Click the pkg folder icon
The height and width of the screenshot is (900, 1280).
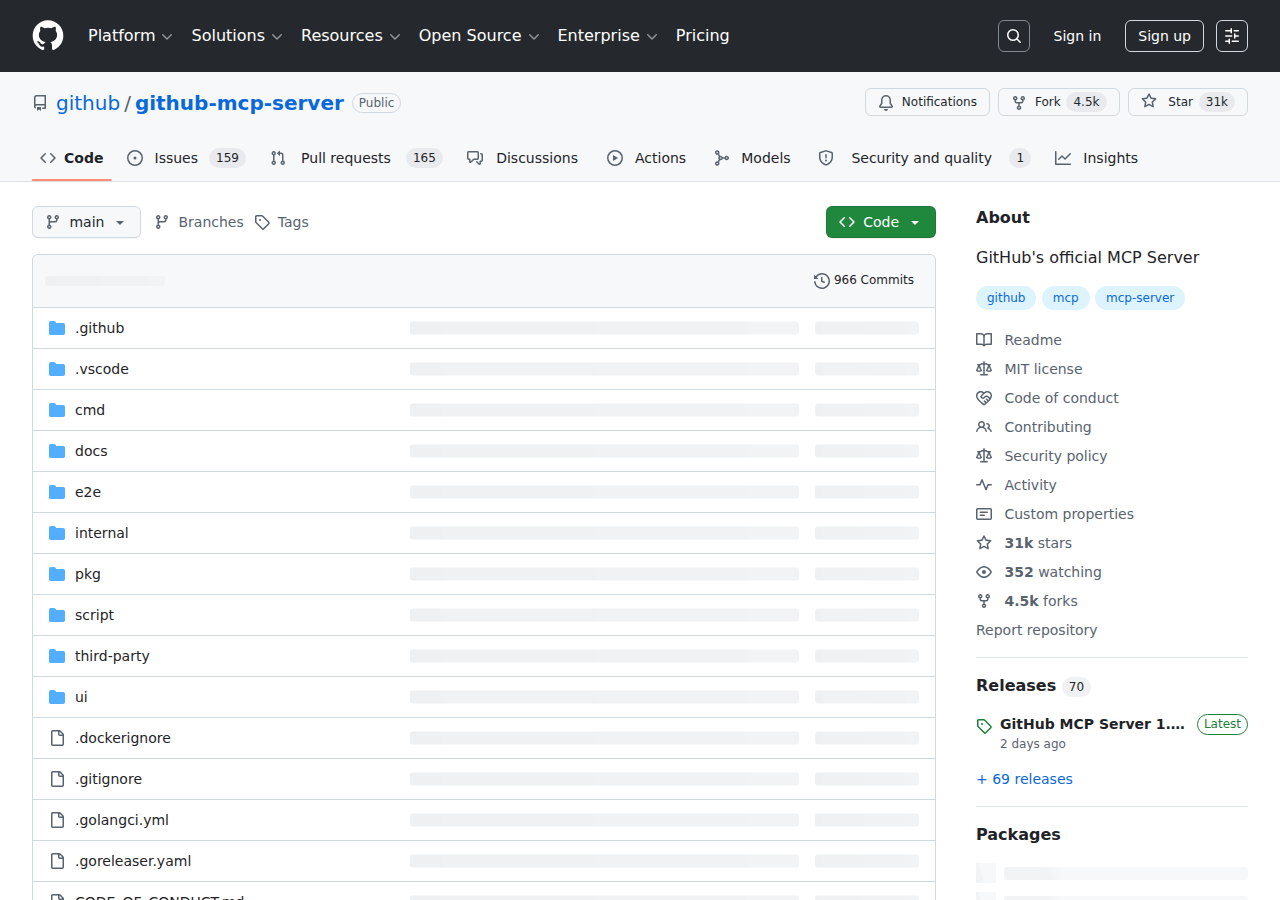click(57, 574)
